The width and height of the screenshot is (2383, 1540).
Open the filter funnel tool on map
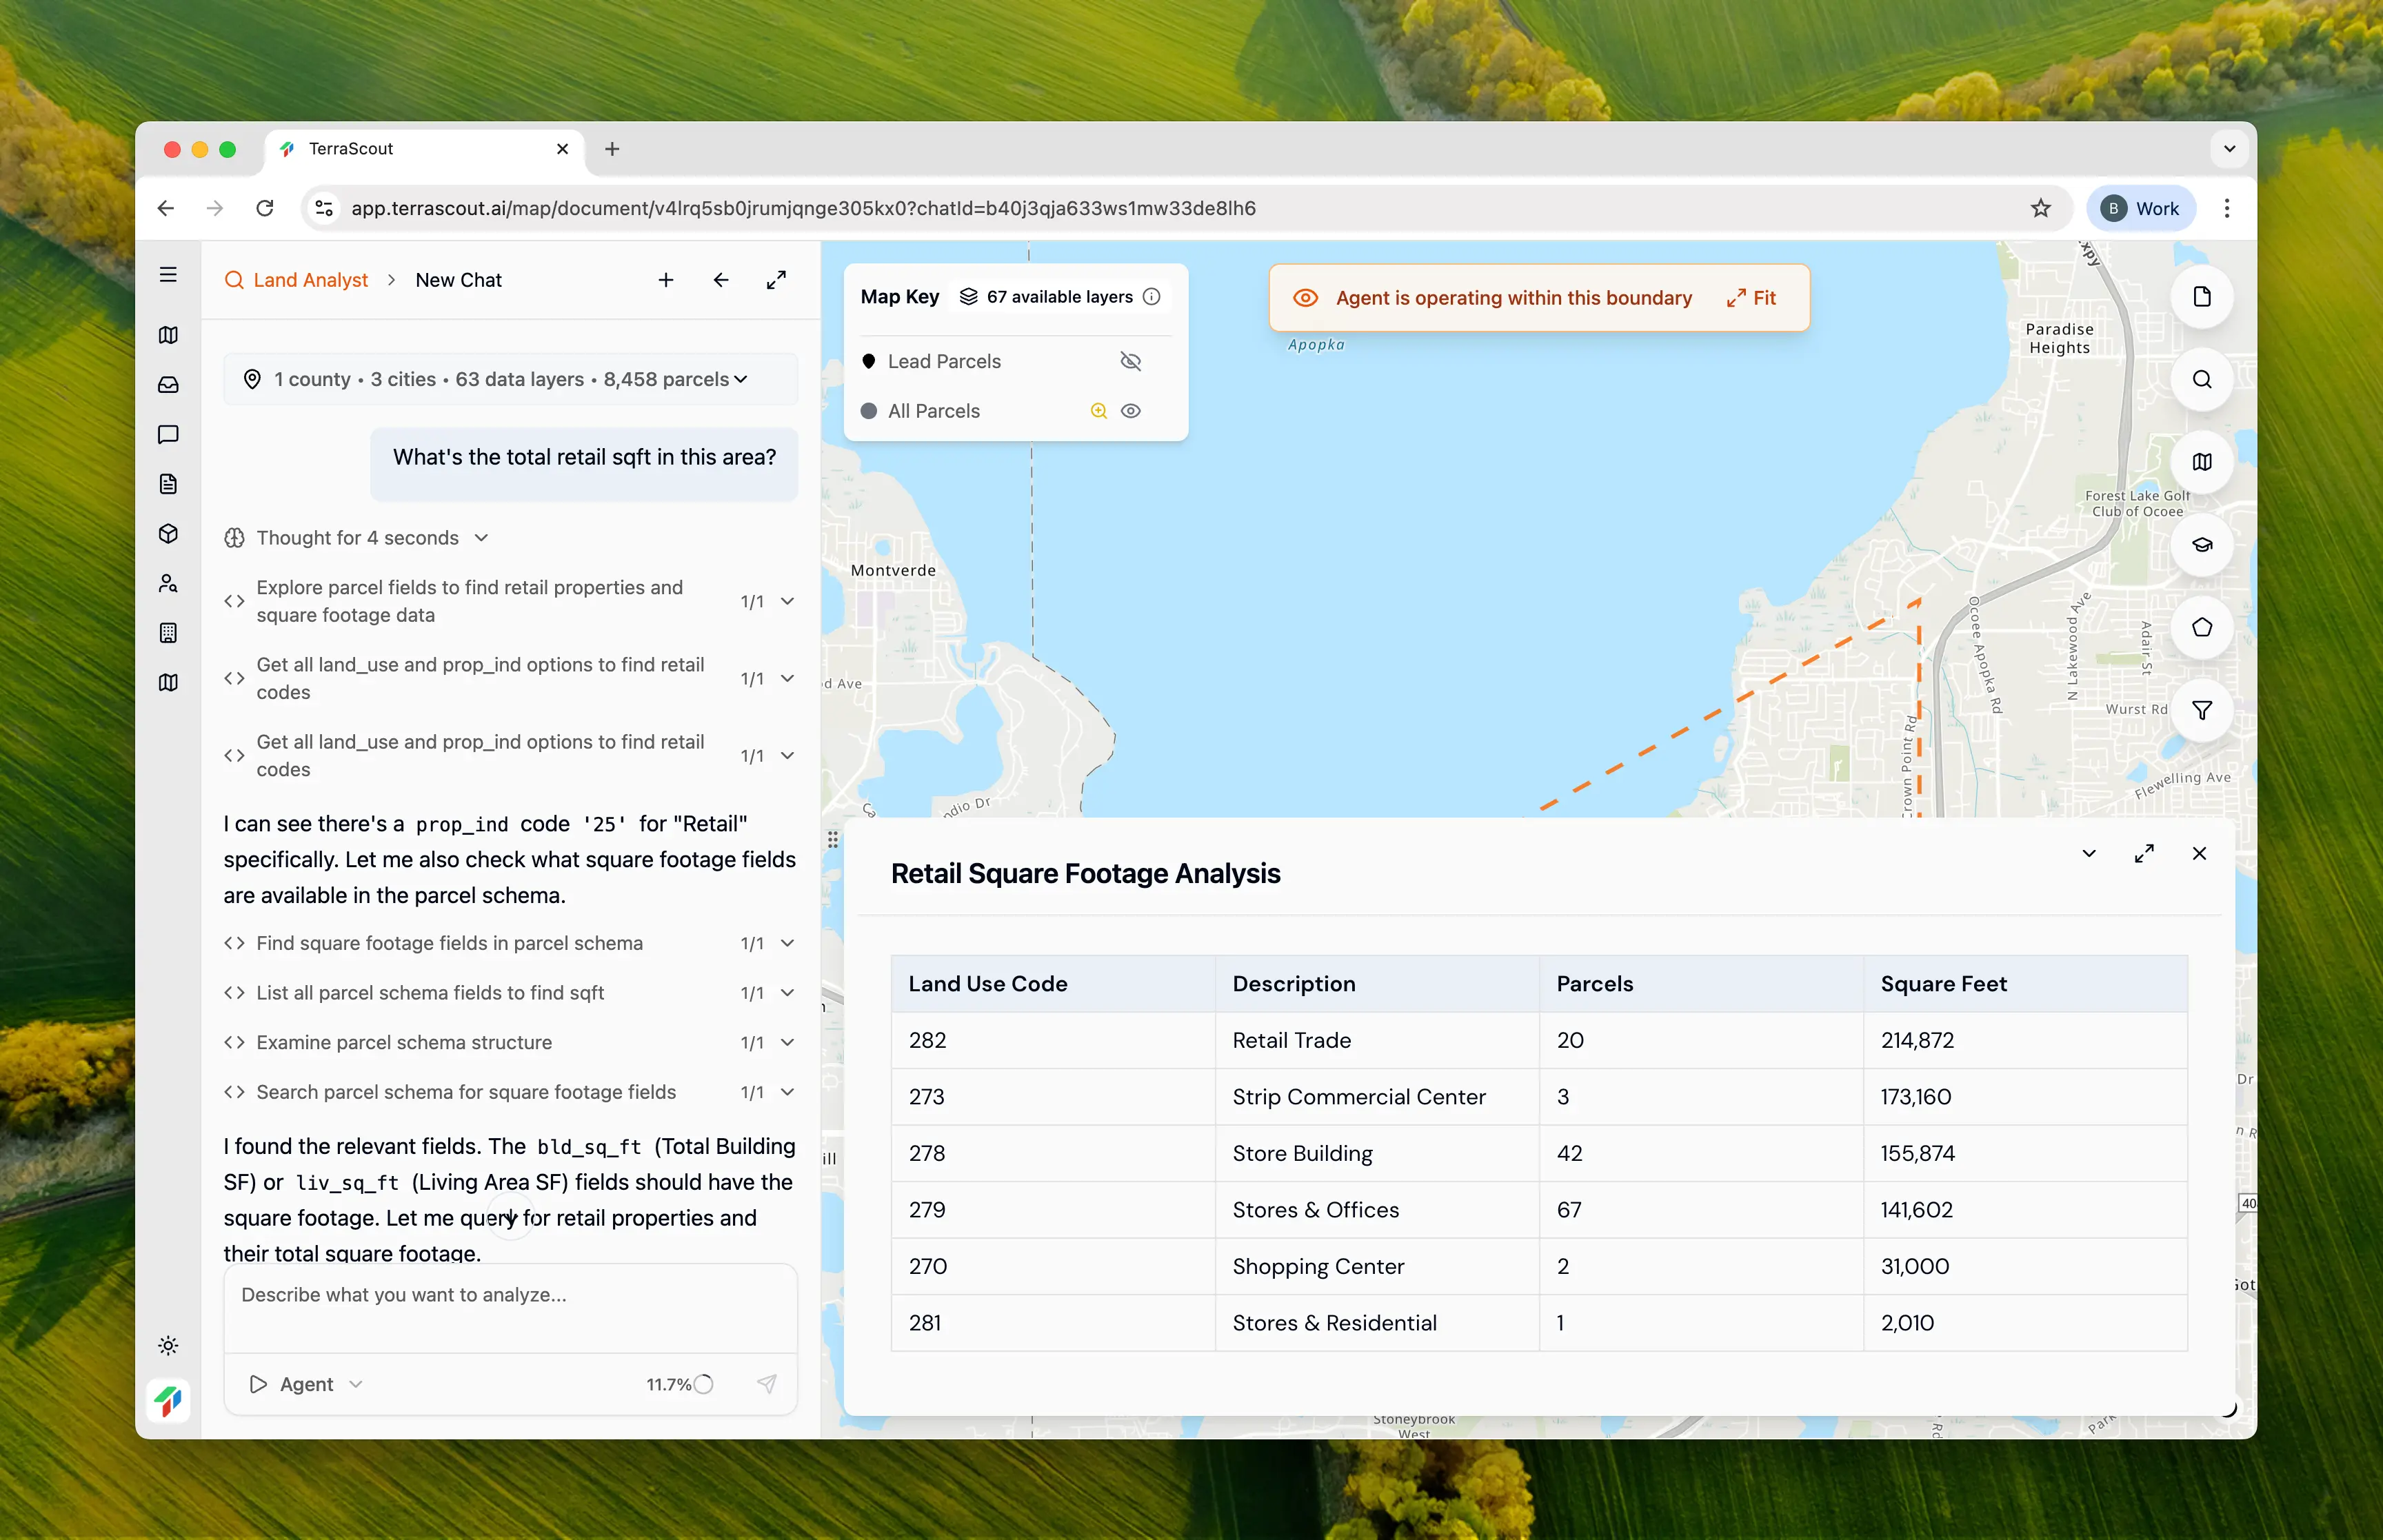tap(2201, 710)
